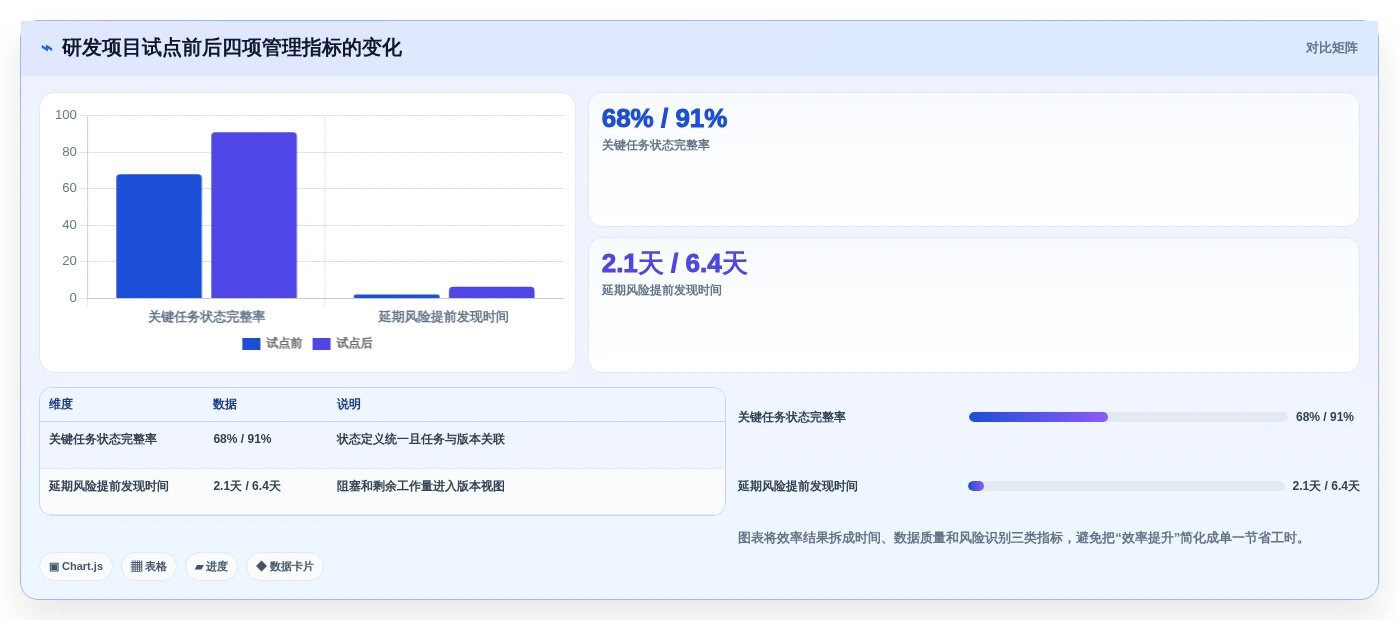Image resolution: width=1399 pixels, height=620 pixels.
Task: Click the 数据 column header
Action: pyautogui.click(x=225, y=404)
